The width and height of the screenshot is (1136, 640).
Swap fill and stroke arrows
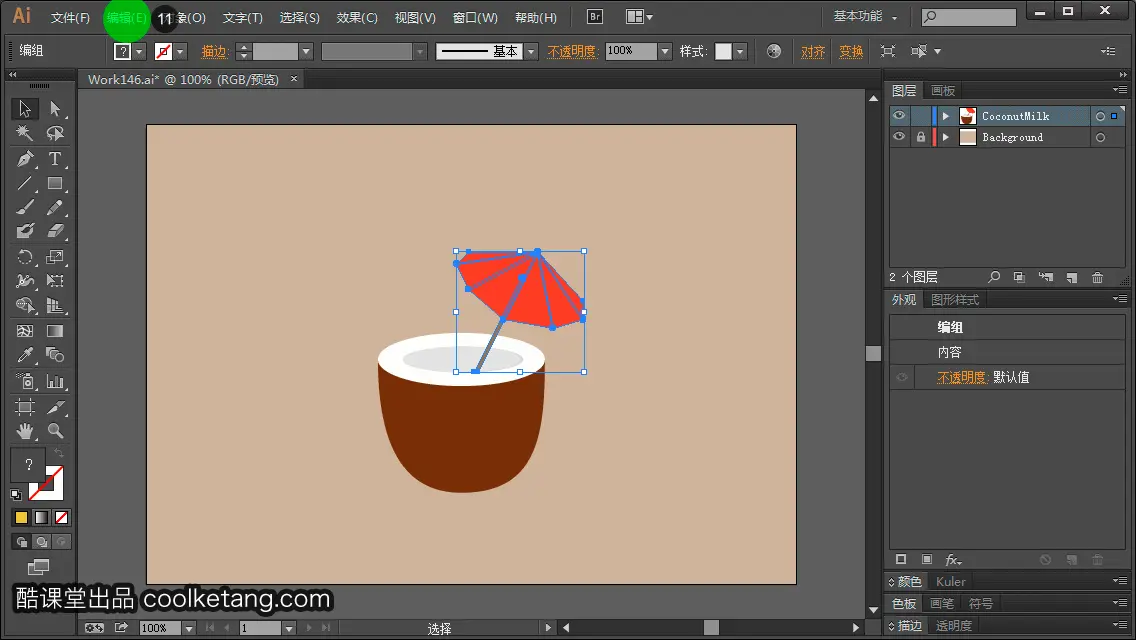[59, 453]
